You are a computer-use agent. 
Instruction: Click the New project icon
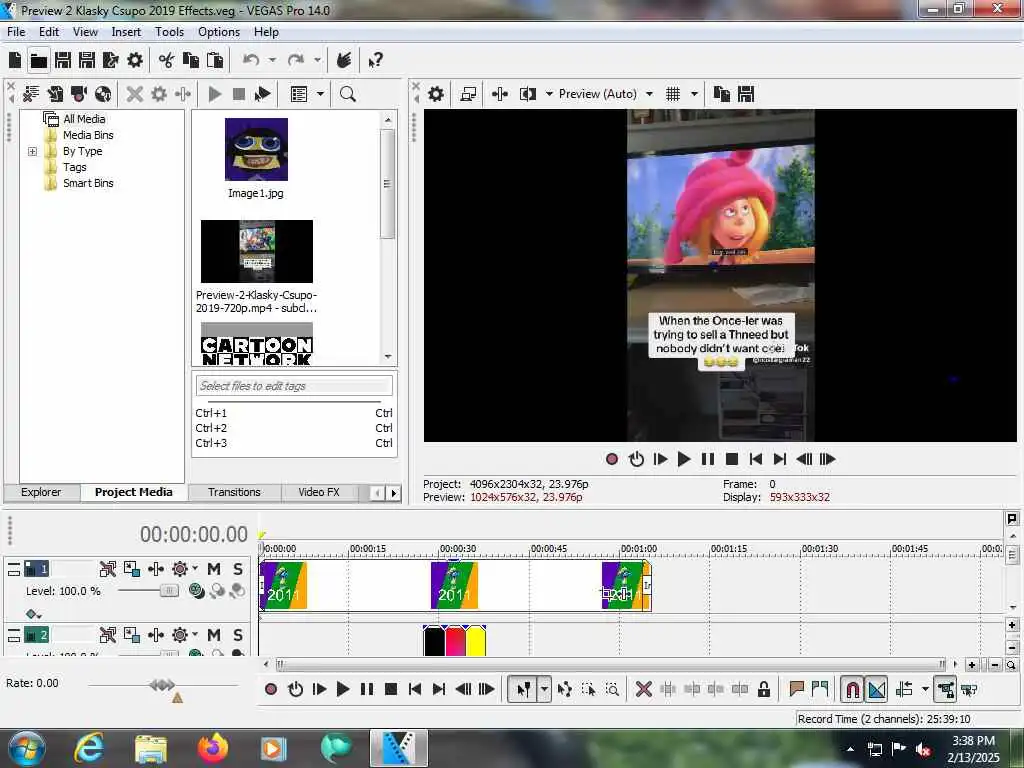15,61
